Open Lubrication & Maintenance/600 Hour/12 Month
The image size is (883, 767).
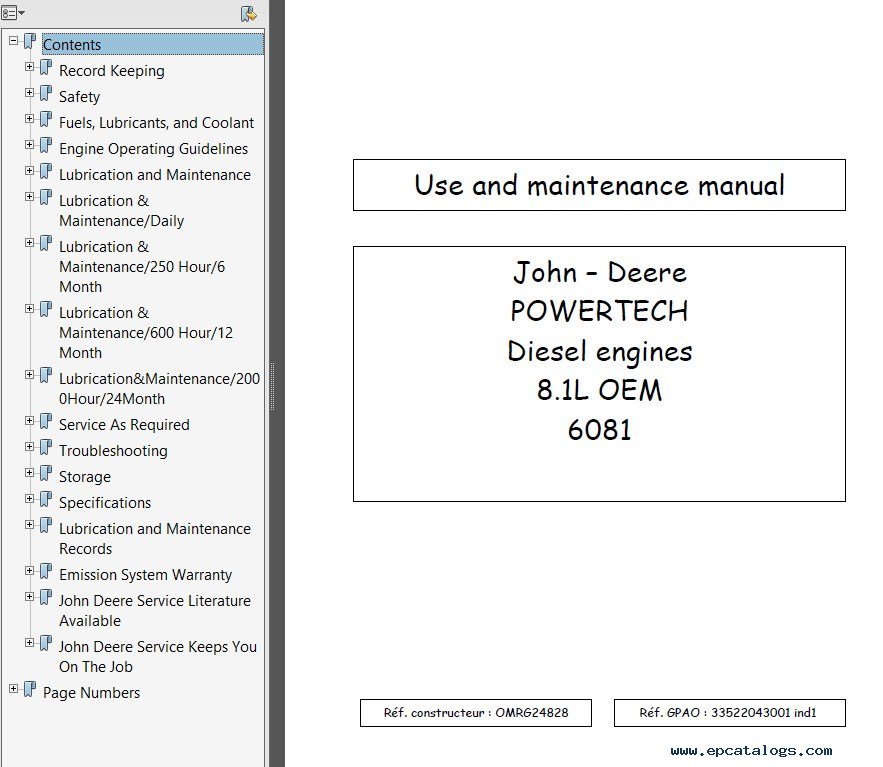pos(146,332)
